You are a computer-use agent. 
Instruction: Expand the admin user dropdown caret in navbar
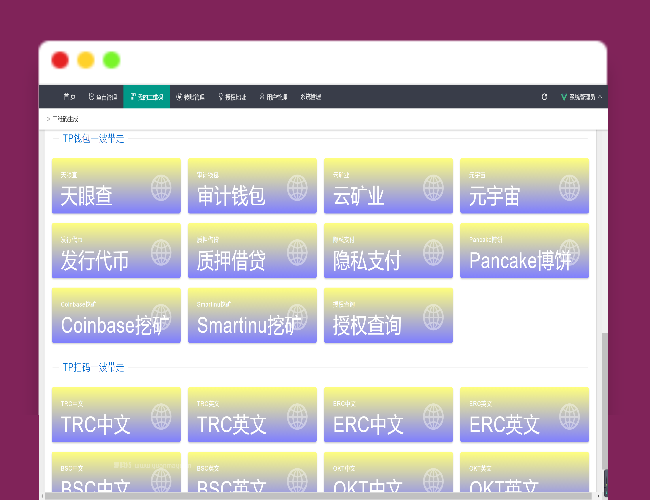point(600,97)
